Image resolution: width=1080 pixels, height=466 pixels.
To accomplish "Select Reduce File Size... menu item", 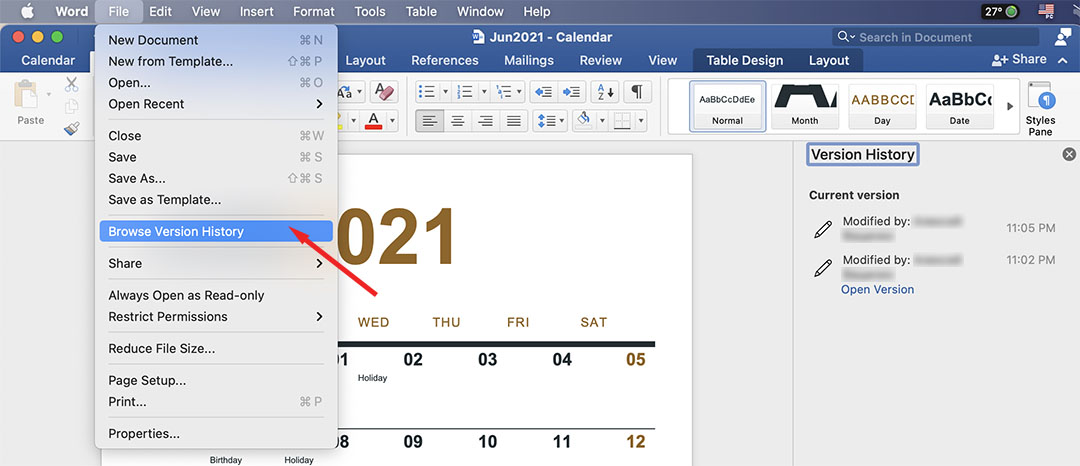I will pos(216,348).
